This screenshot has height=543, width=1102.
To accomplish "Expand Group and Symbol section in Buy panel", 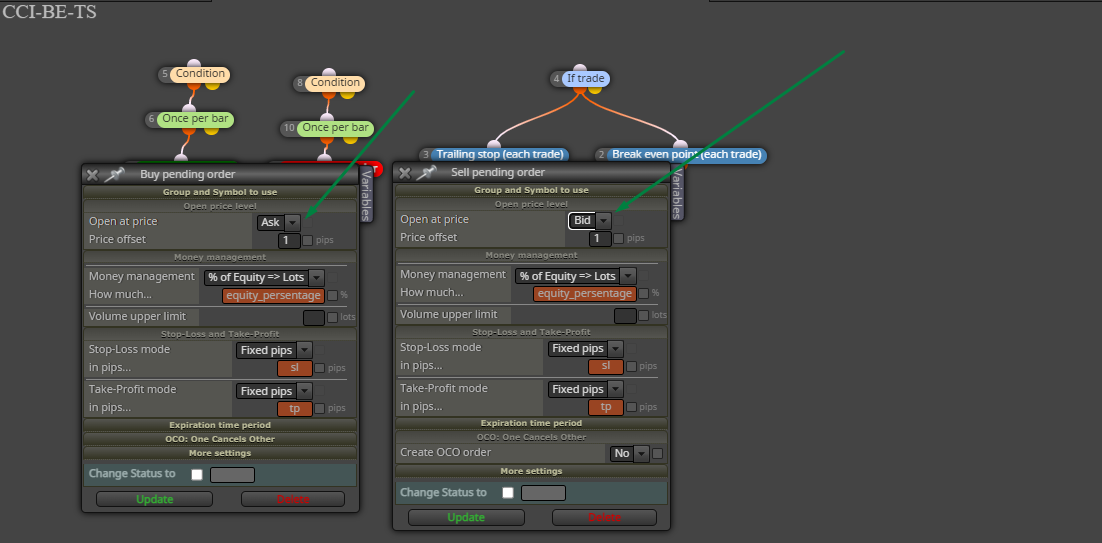I will [x=220, y=192].
